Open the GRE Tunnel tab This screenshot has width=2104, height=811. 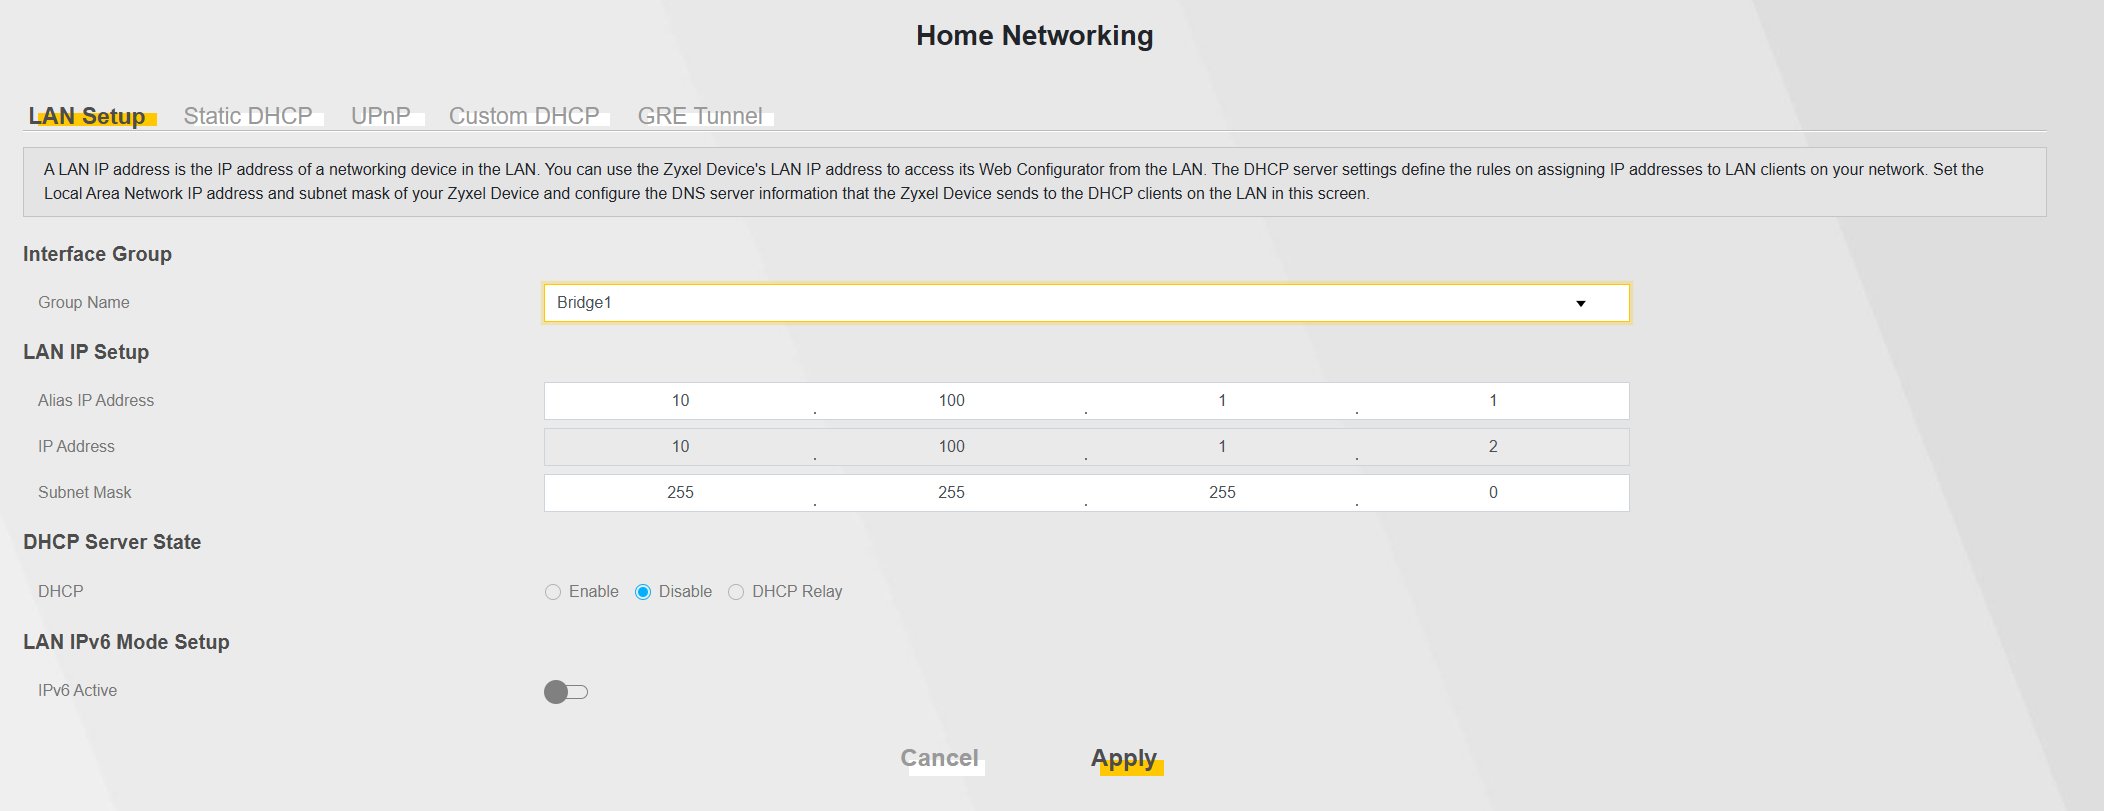pos(700,116)
